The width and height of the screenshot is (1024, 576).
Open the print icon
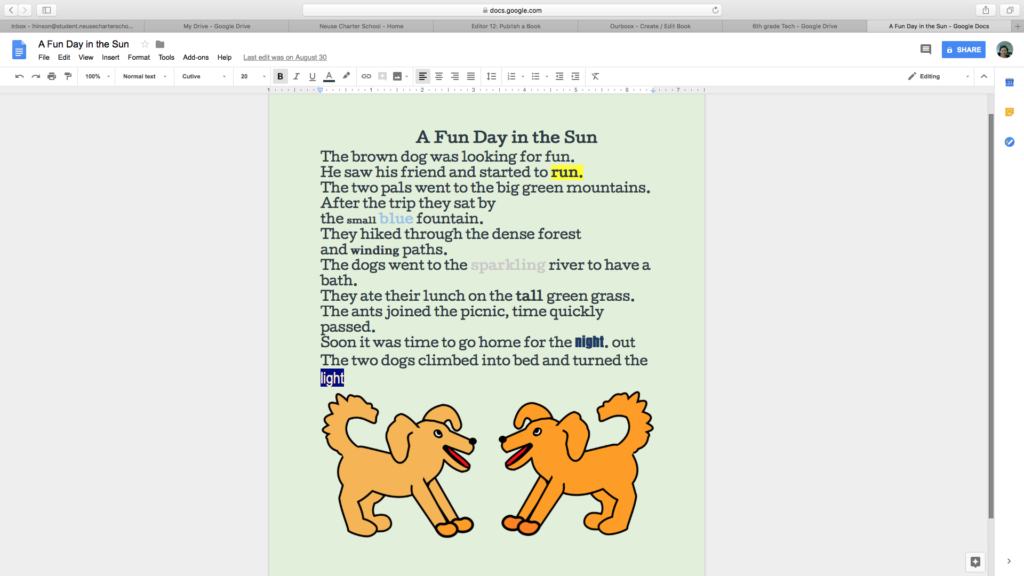click(51, 76)
